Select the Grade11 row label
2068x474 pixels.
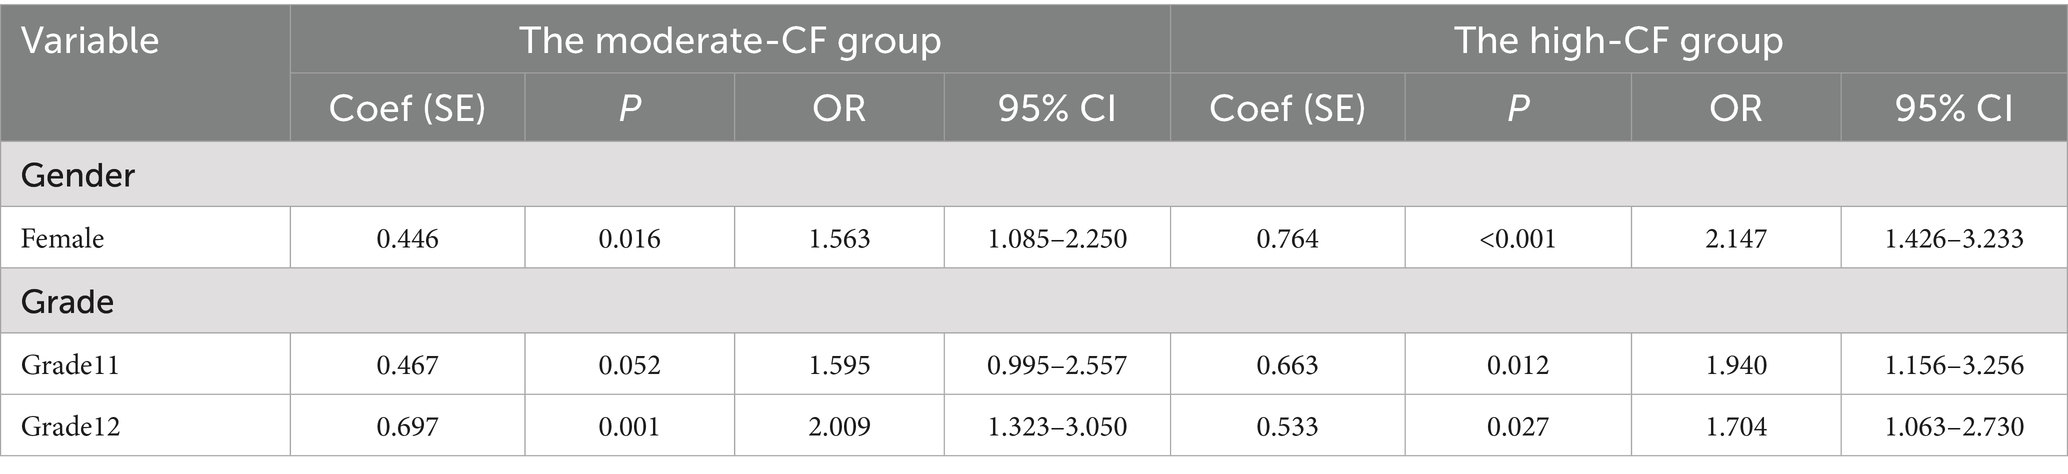point(70,365)
